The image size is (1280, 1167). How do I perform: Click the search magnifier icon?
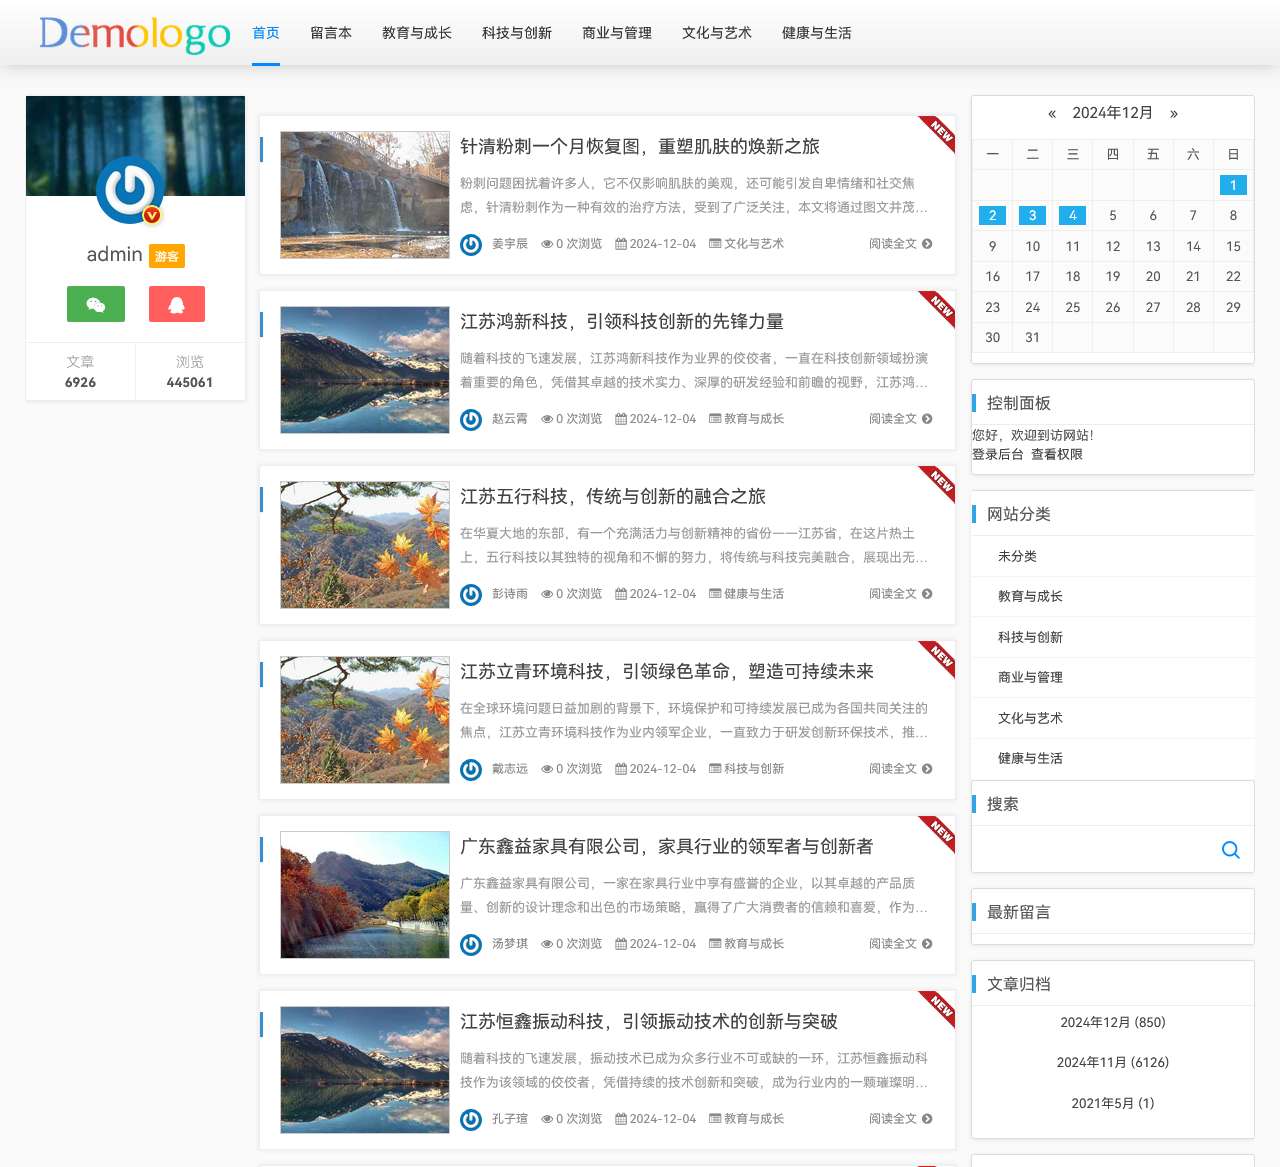pyautogui.click(x=1230, y=850)
